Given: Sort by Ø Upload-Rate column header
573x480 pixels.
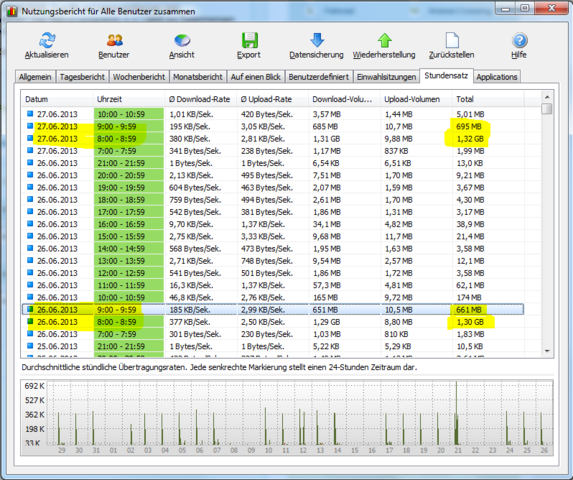Looking at the screenshot, I should coord(272,99).
